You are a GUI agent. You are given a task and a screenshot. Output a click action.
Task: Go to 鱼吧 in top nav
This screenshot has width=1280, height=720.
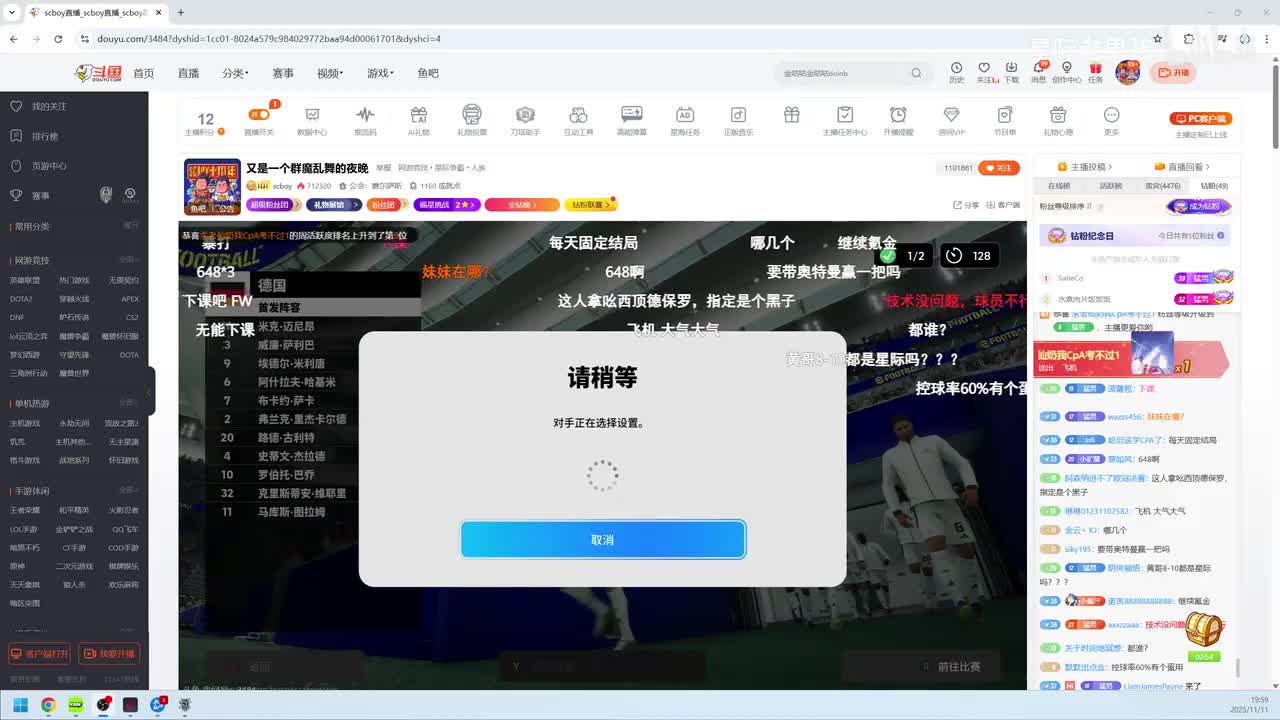click(428, 73)
